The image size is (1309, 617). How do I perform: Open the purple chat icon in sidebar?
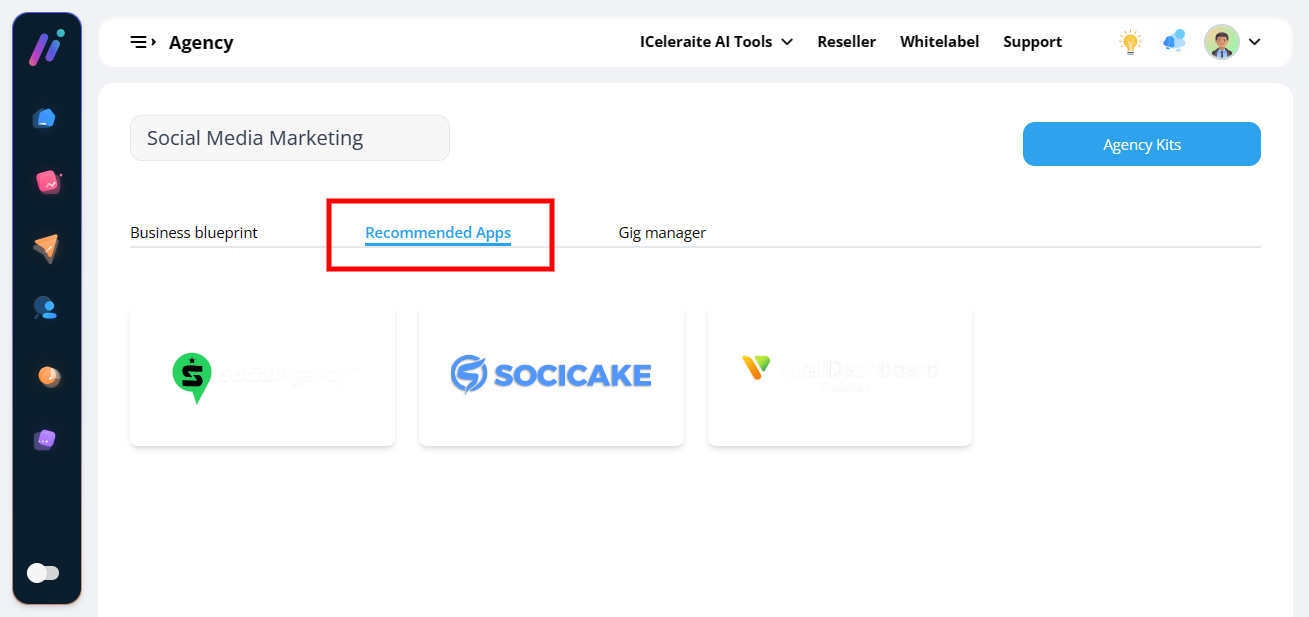pos(45,440)
